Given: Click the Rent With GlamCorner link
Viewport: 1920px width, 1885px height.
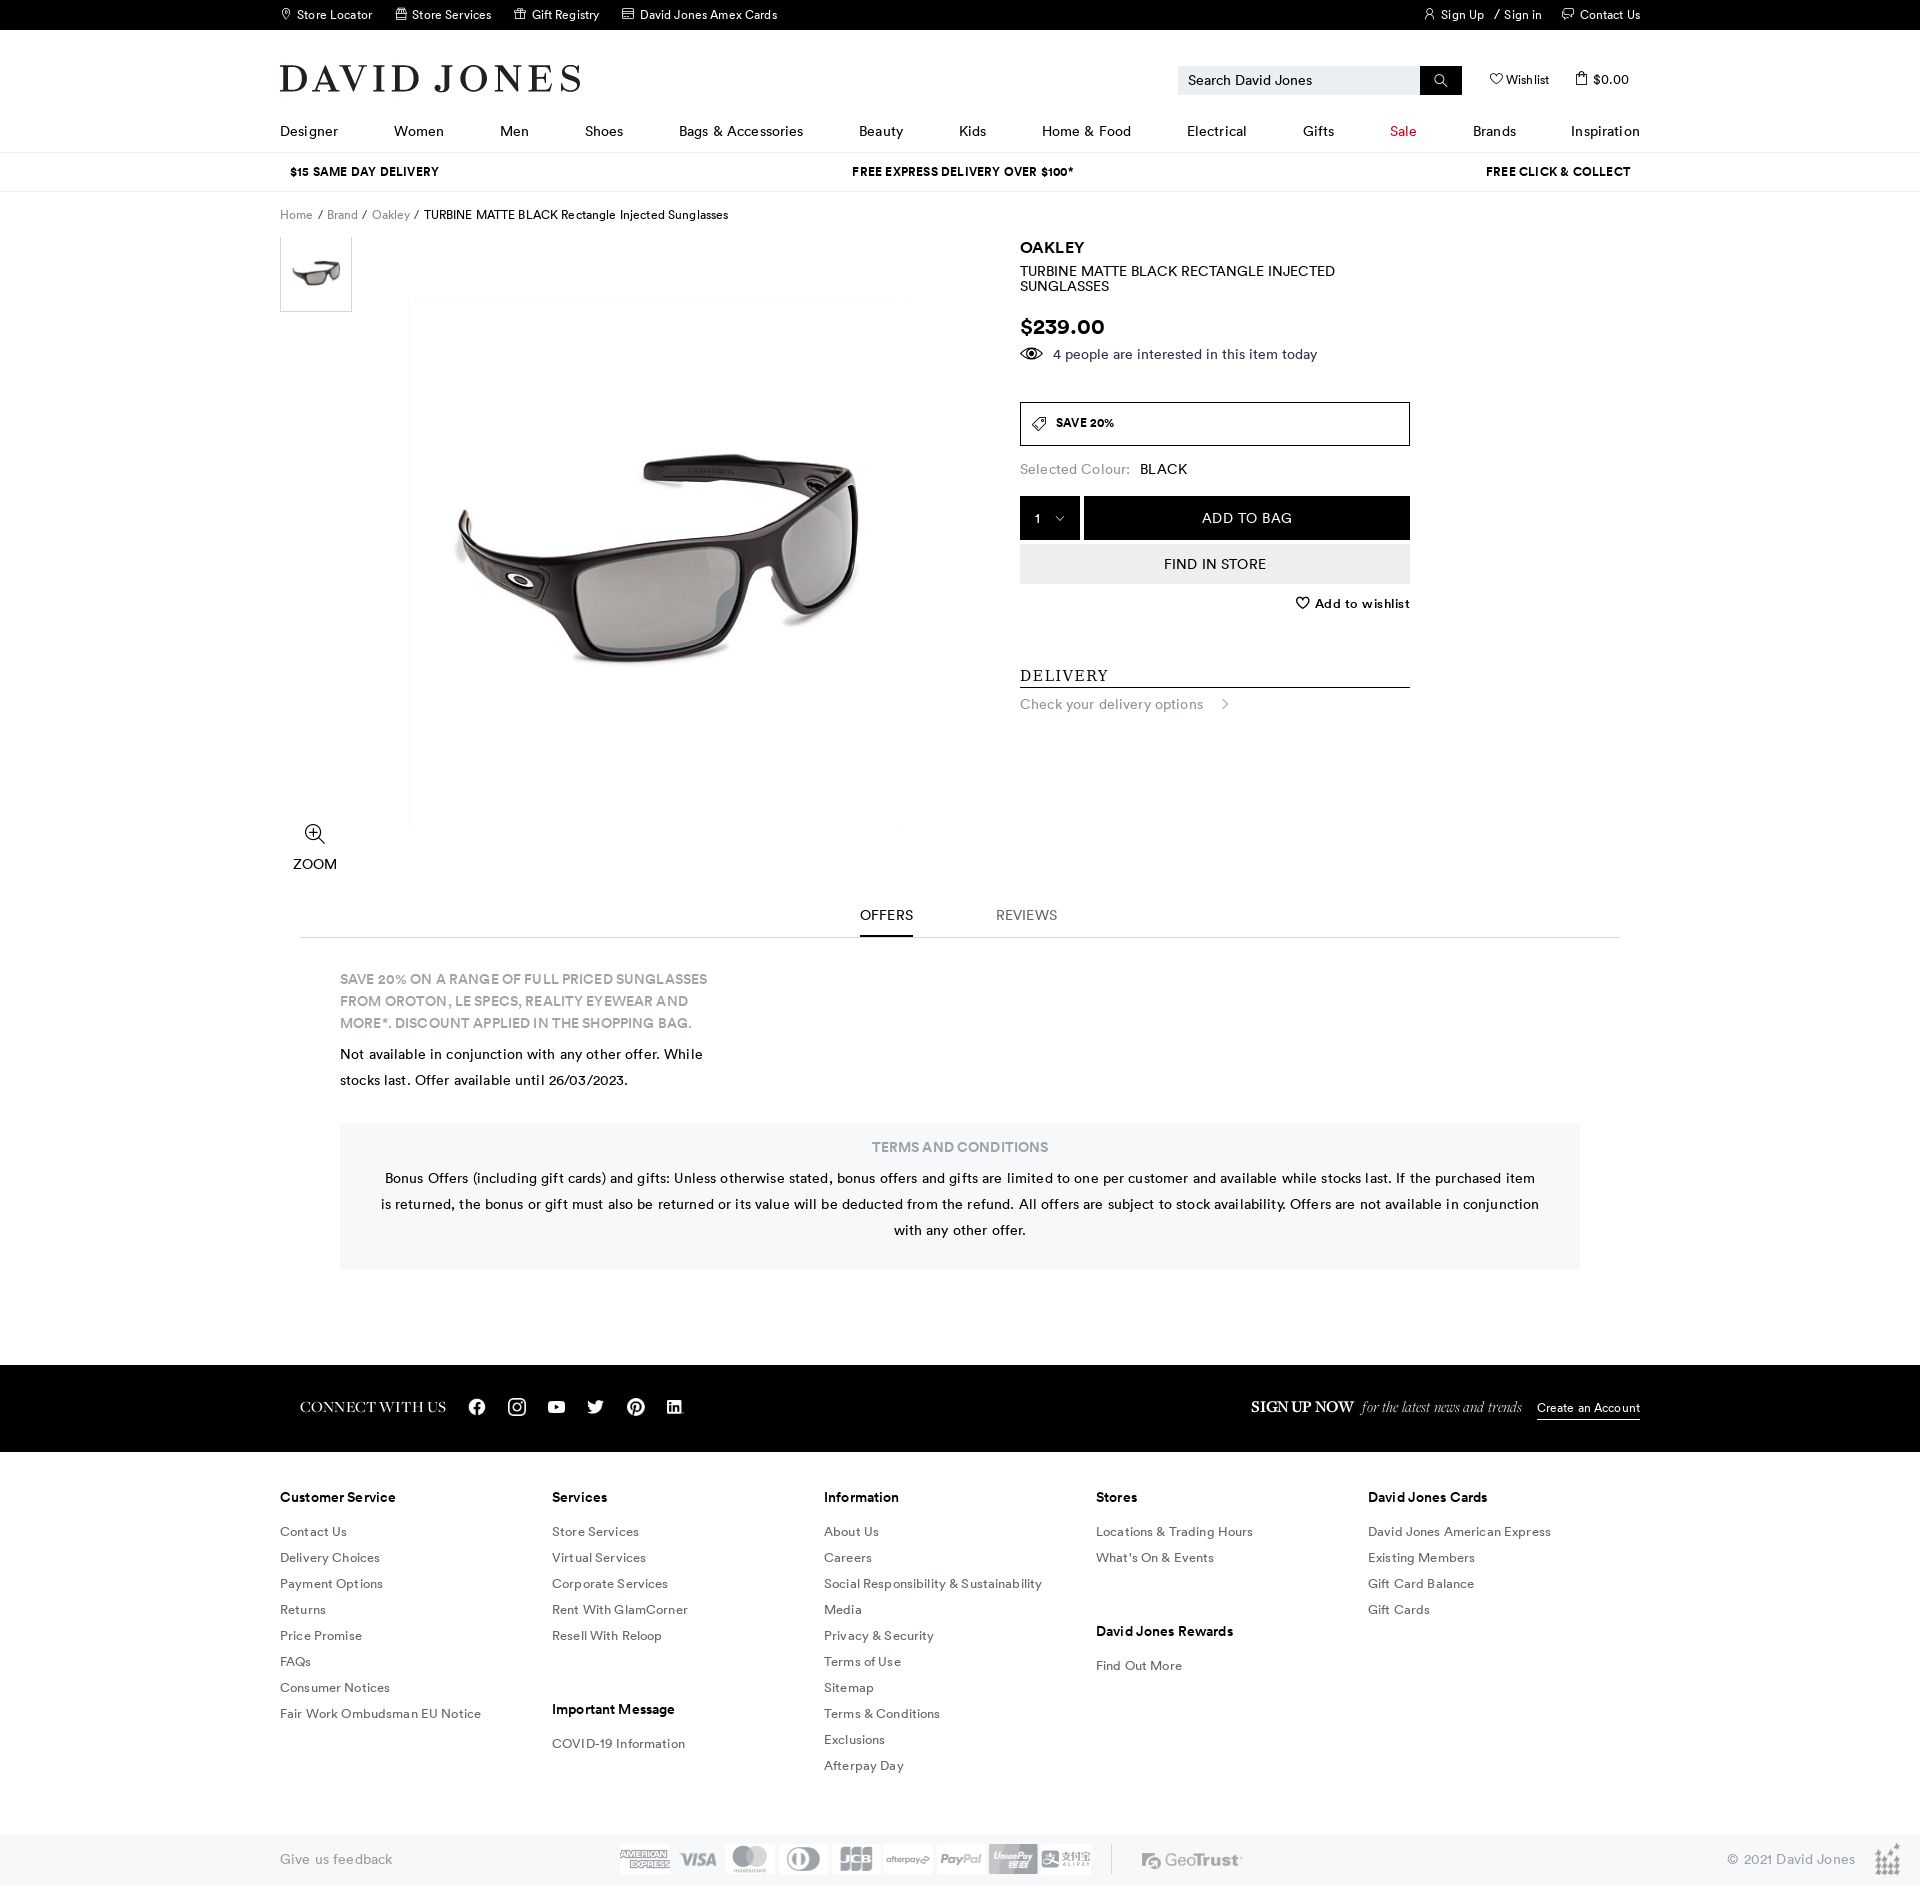Looking at the screenshot, I should [620, 1610].
